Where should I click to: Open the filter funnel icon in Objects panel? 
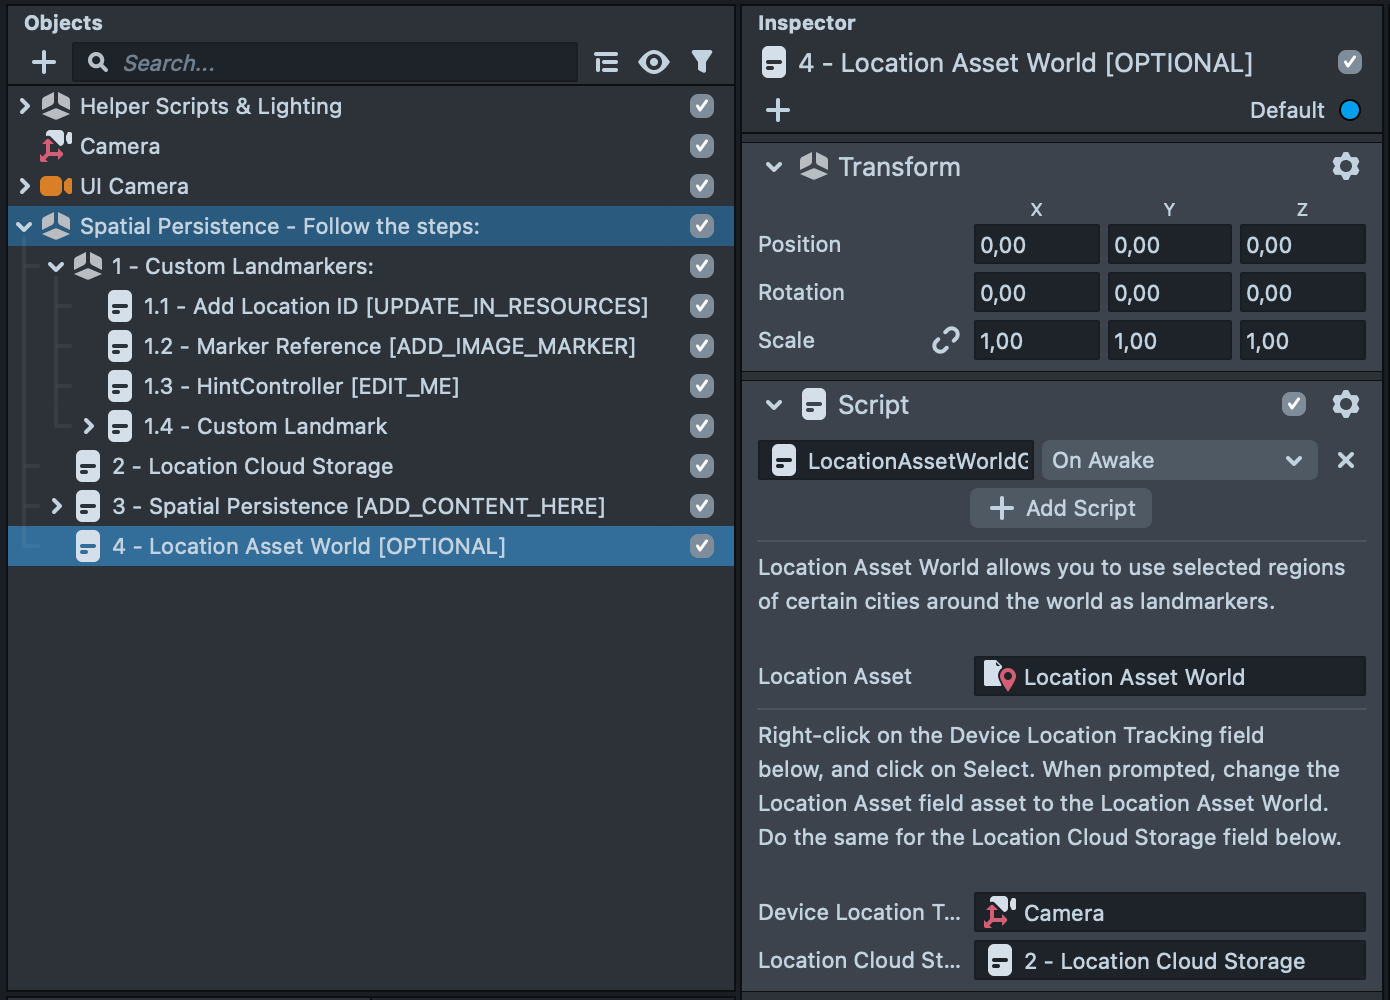point(702,63)
